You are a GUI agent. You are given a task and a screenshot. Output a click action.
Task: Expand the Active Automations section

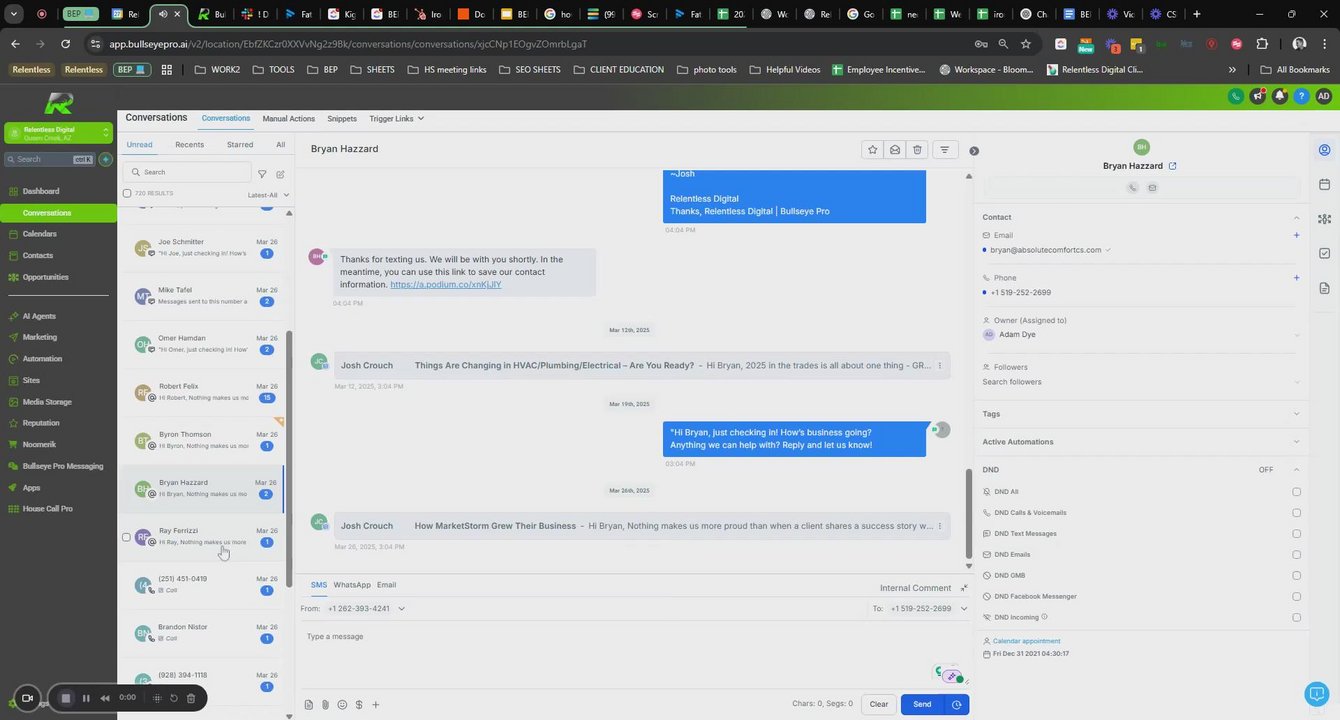point(1297,442)
